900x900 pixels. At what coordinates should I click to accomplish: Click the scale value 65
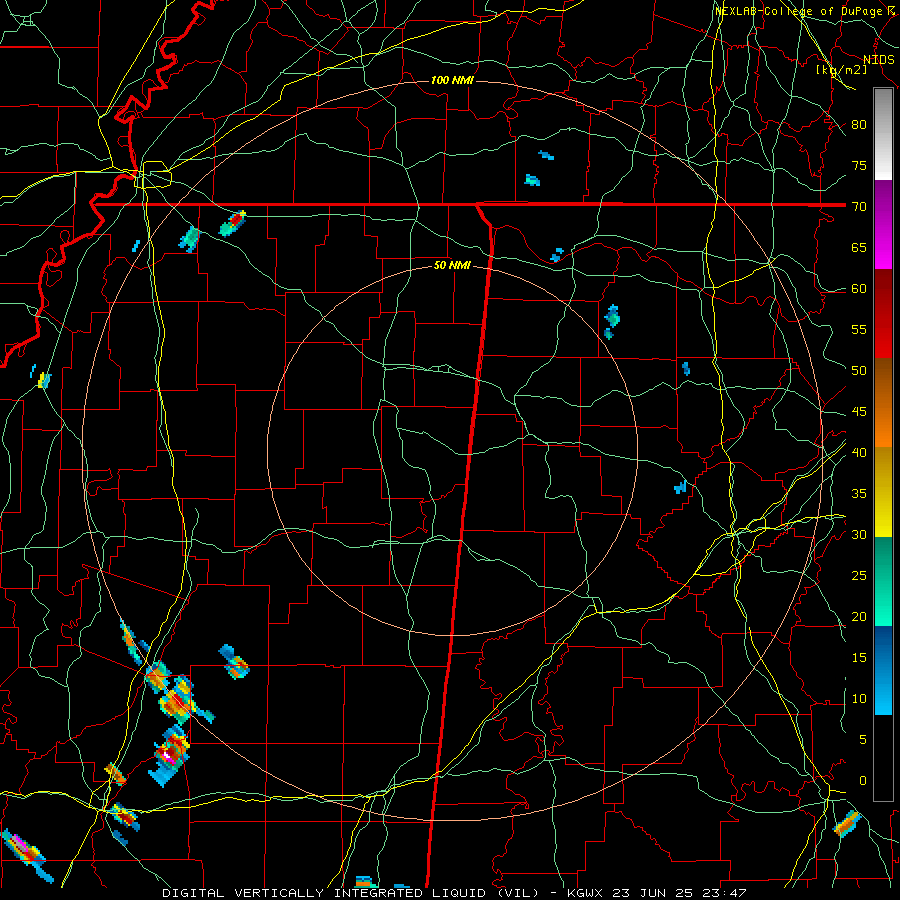click(859, 247)
